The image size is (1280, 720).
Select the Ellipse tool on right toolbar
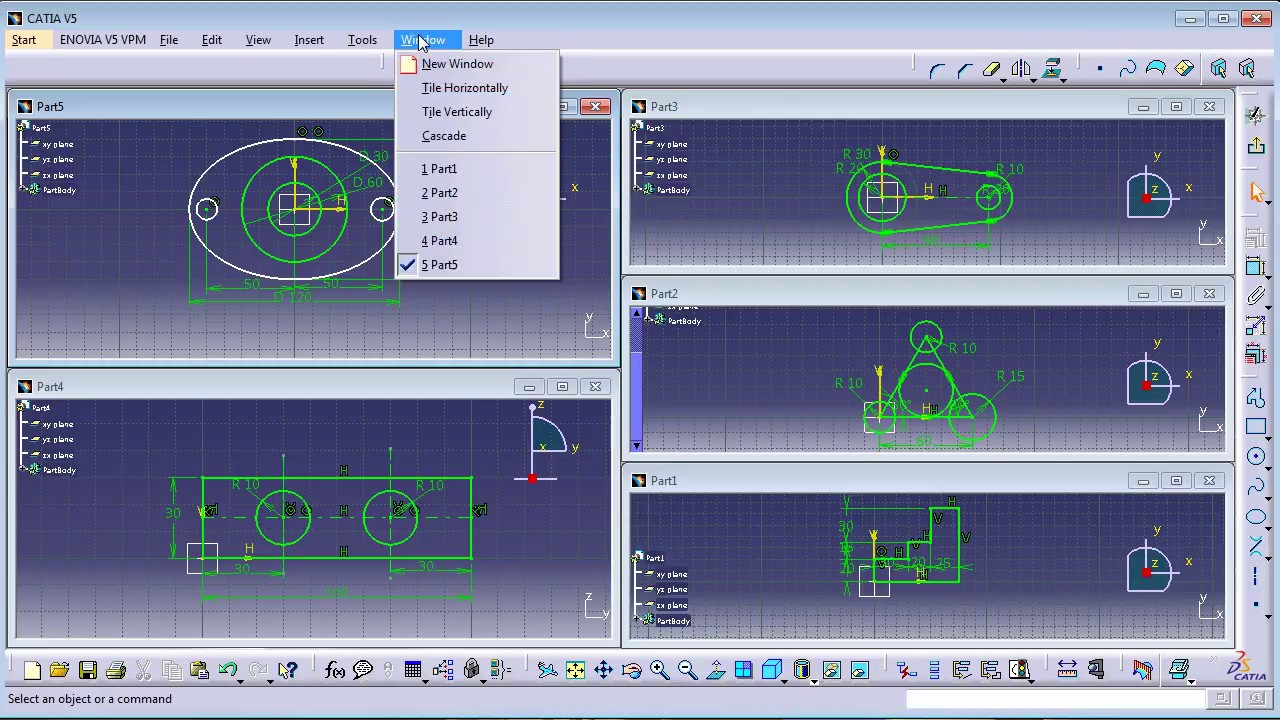point(1256,516)
